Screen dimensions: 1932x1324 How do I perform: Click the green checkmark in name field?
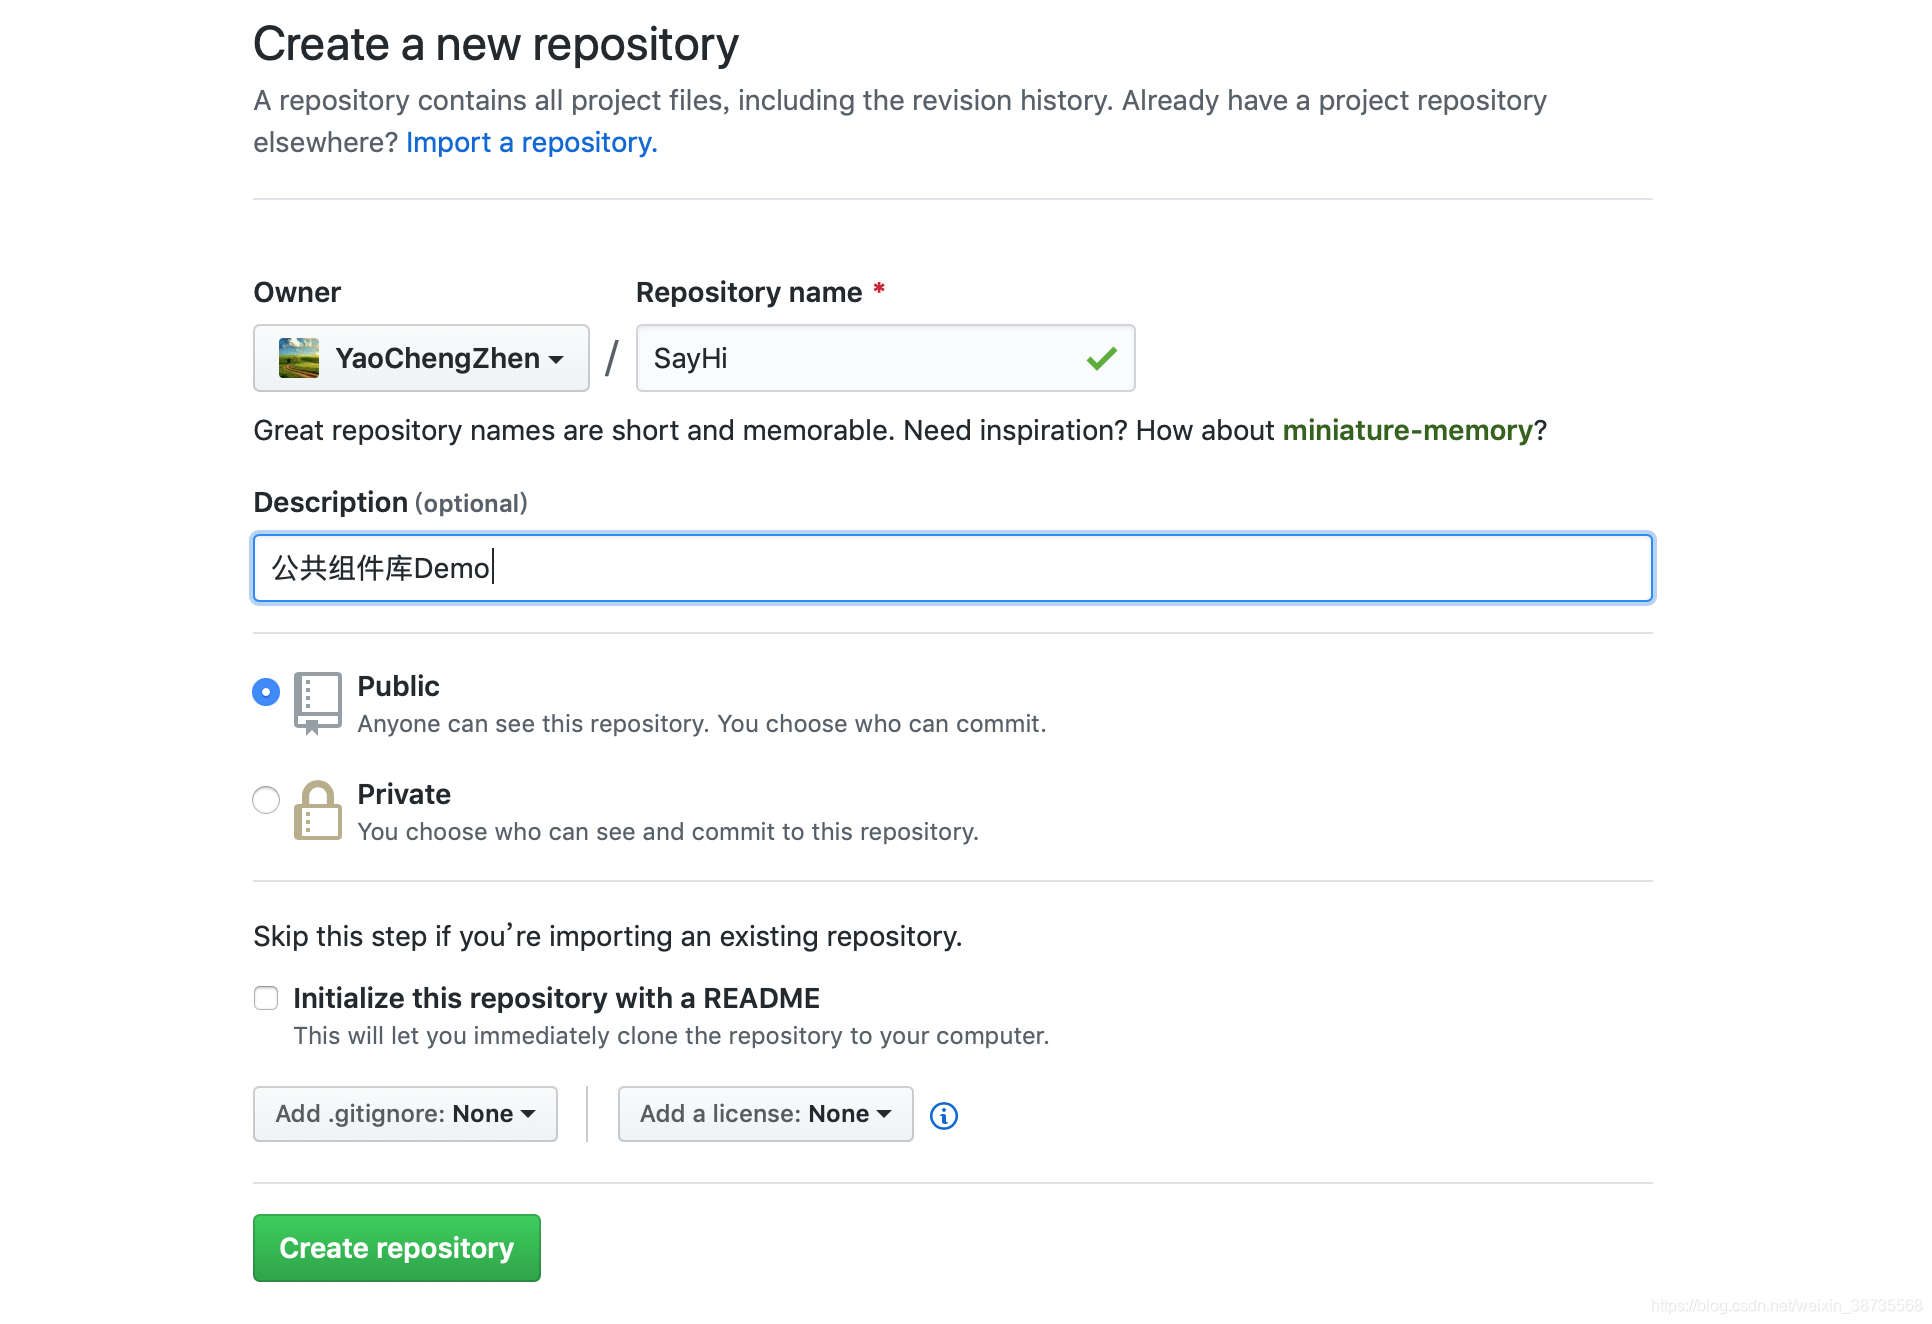[1101, 358]
